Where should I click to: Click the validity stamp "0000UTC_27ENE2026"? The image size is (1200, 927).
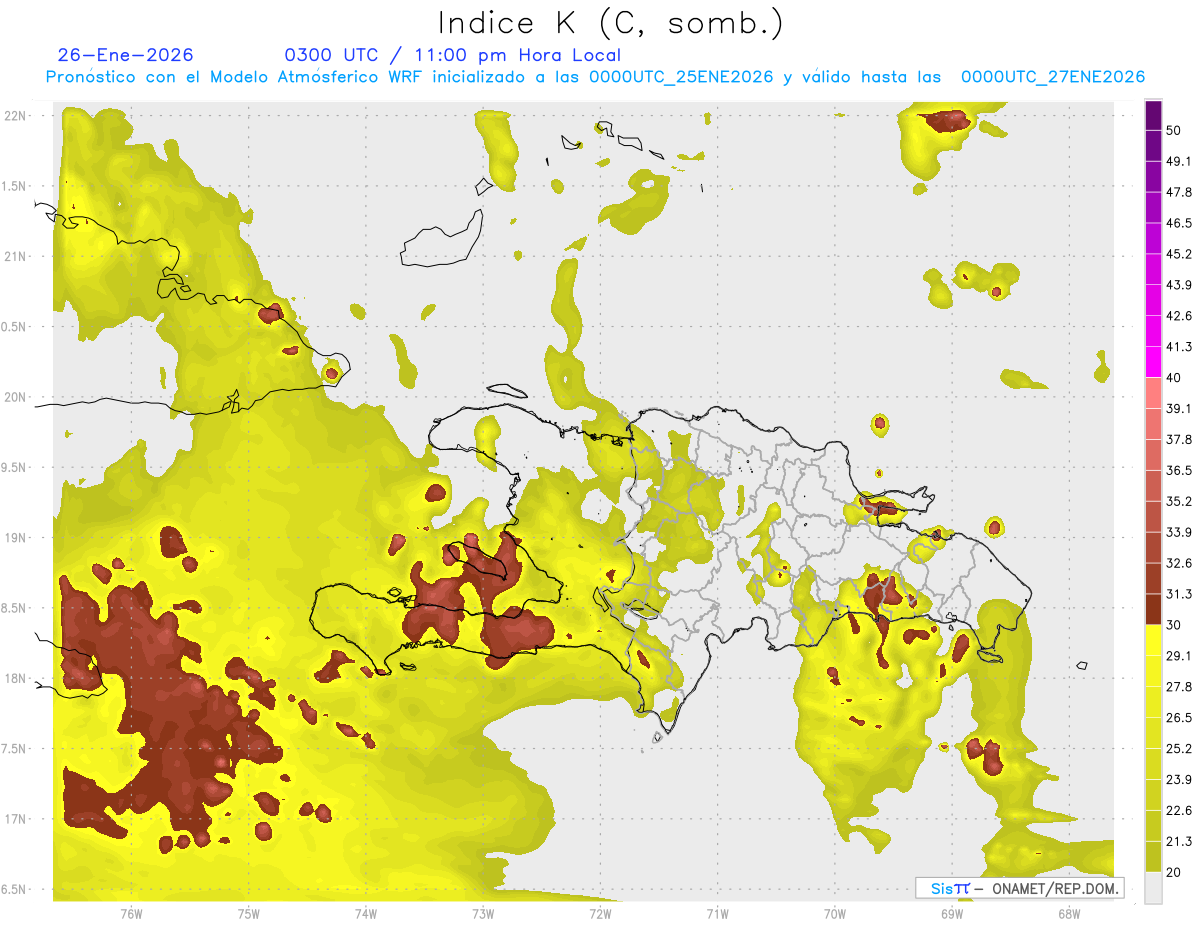click(x=1053, y=77)
